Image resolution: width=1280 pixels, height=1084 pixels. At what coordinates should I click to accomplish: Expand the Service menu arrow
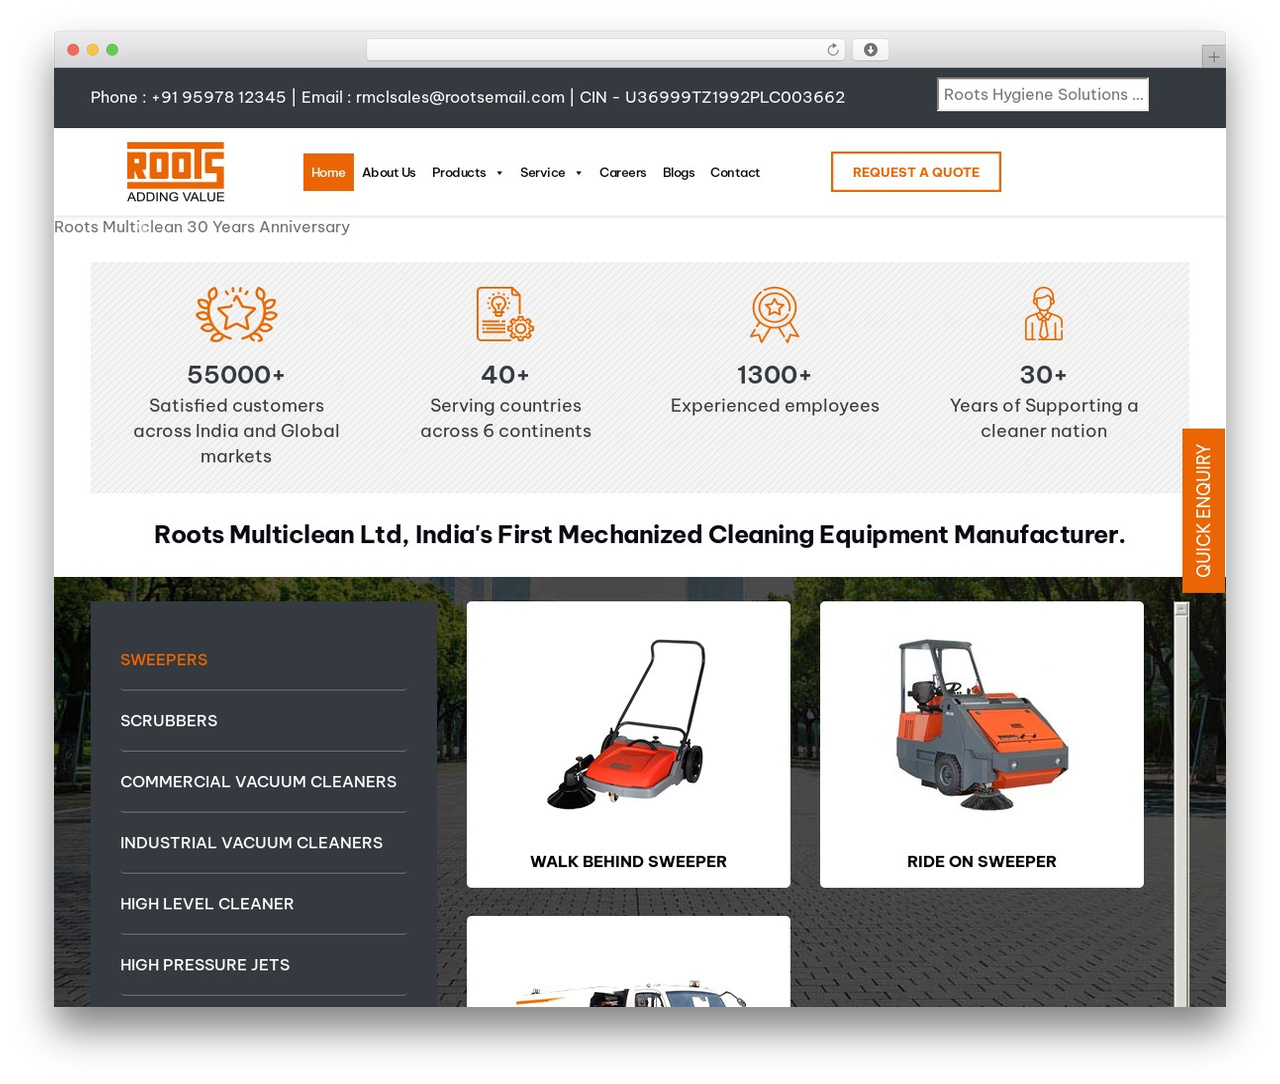[578, 173]
